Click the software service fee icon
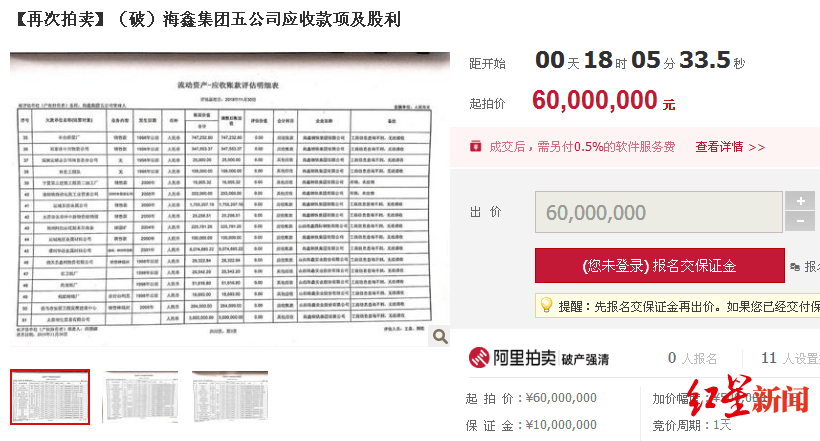Image resolution: width=820 pixels, height=441 pixels. (475, 146)
